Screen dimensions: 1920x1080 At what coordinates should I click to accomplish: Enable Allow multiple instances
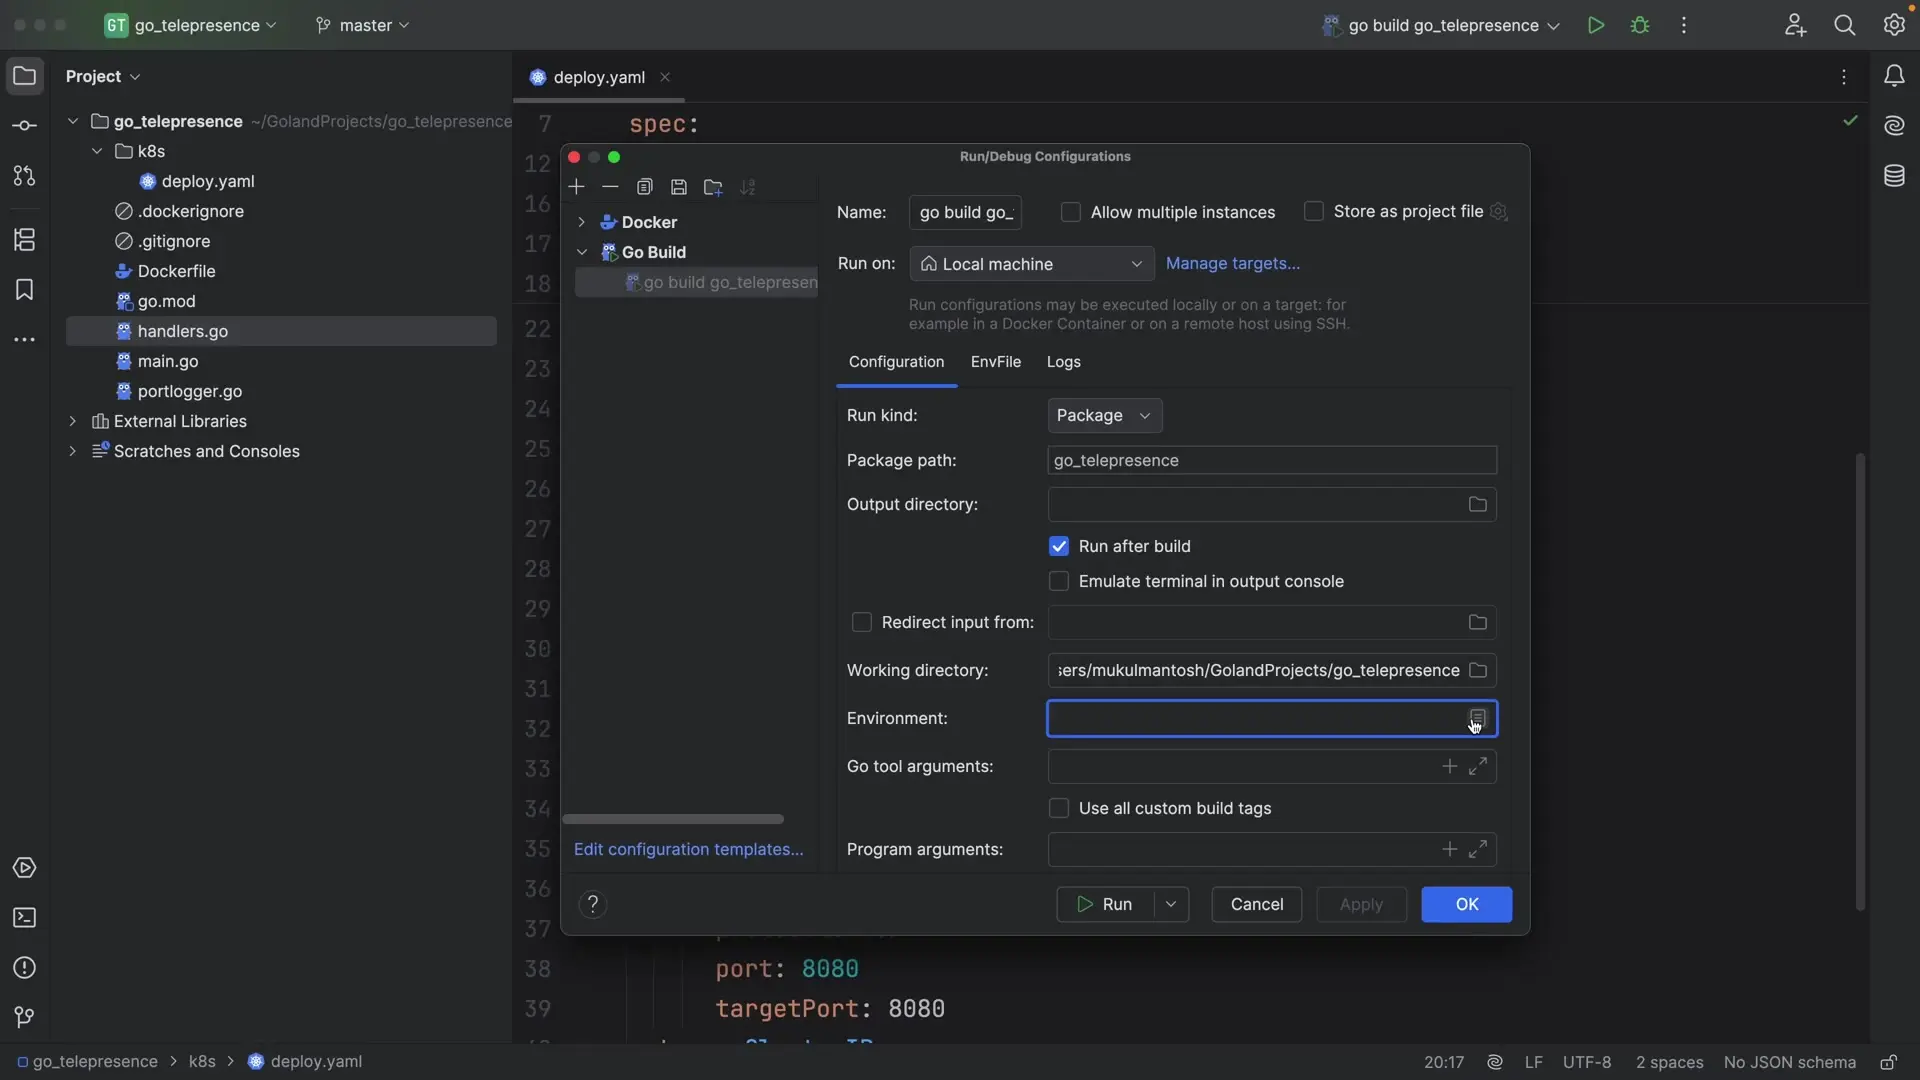(1071, 212)
